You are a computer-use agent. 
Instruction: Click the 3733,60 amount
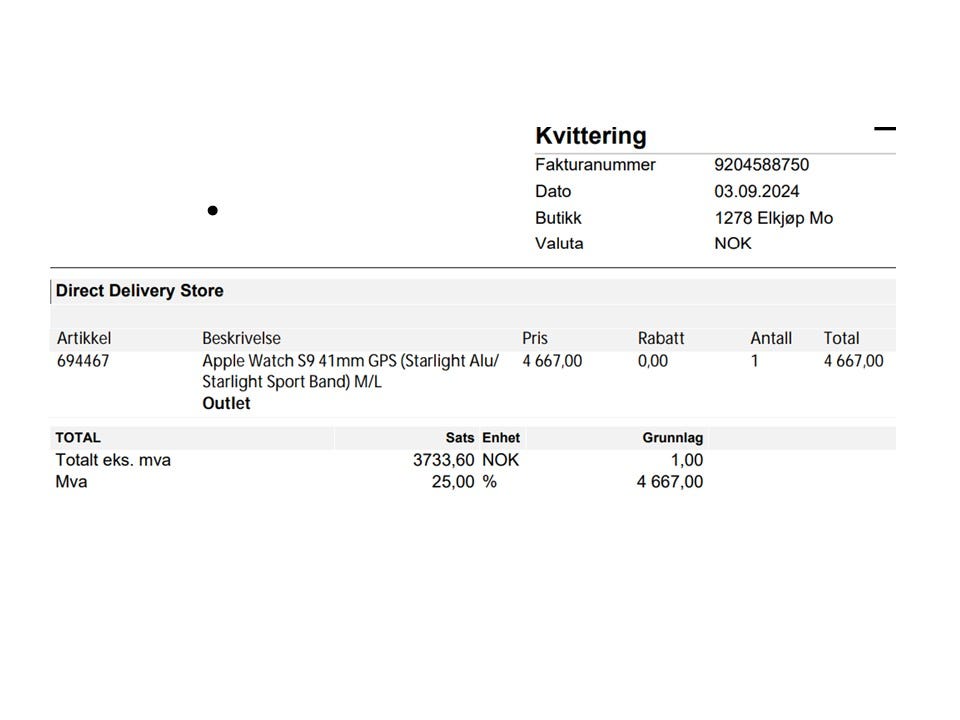point(444,460)
